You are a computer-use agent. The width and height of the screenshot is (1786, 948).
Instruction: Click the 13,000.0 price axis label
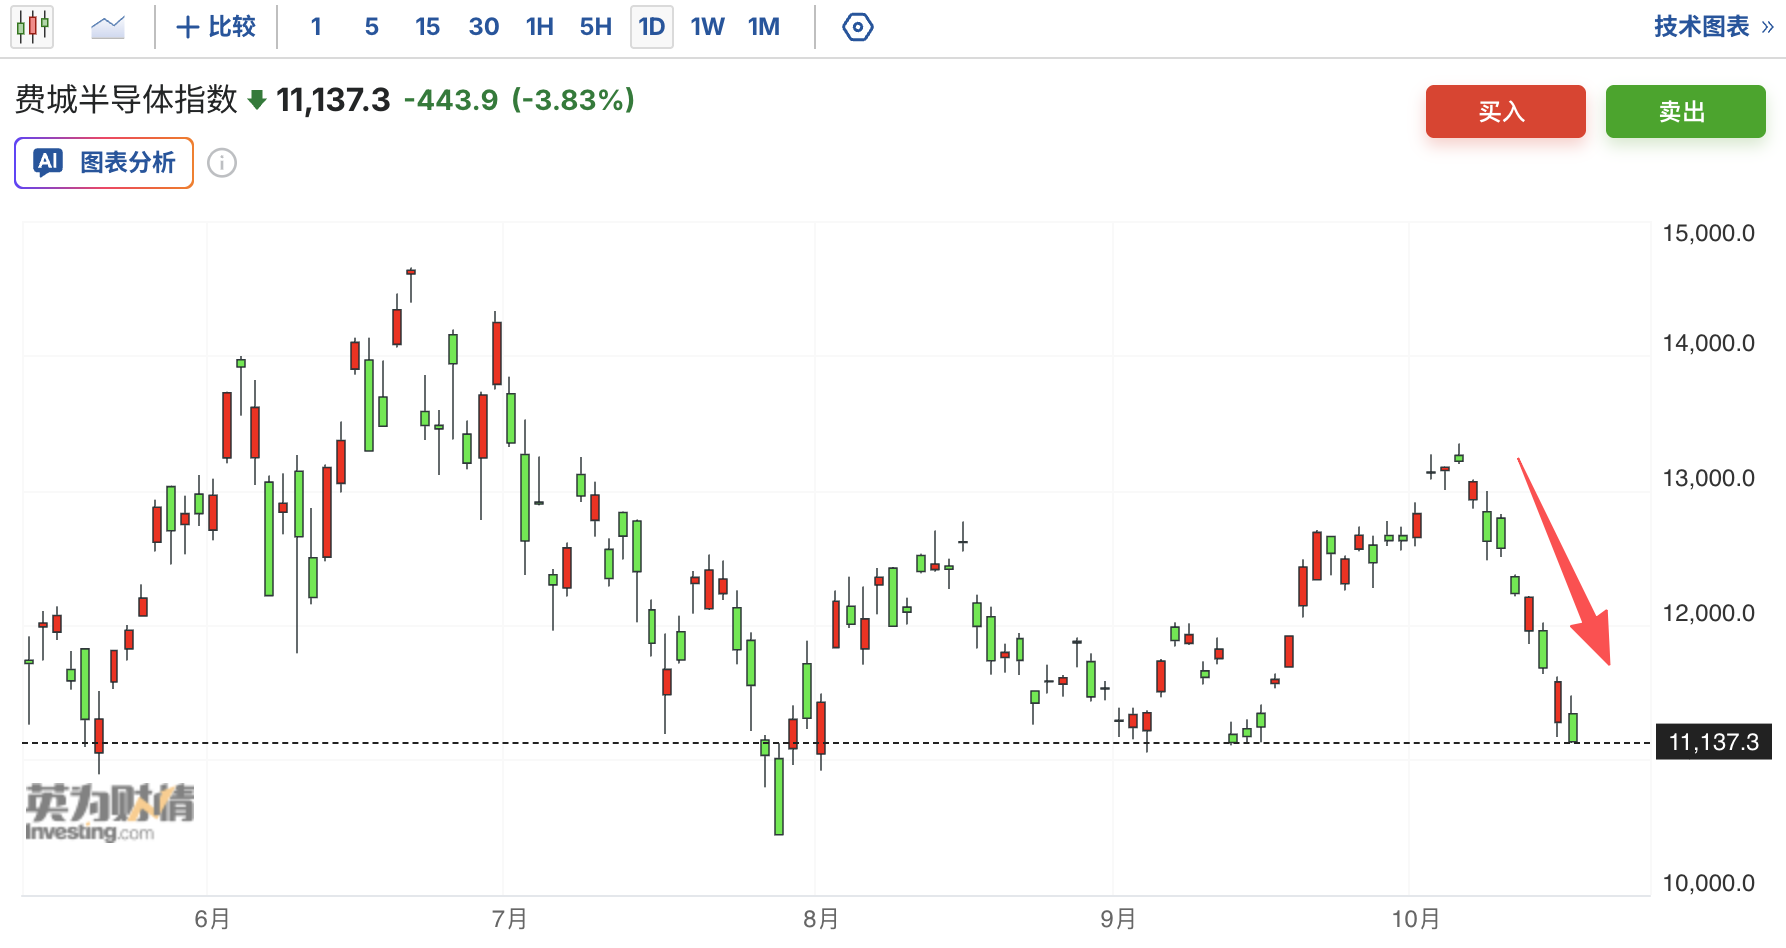(1708, 478)
